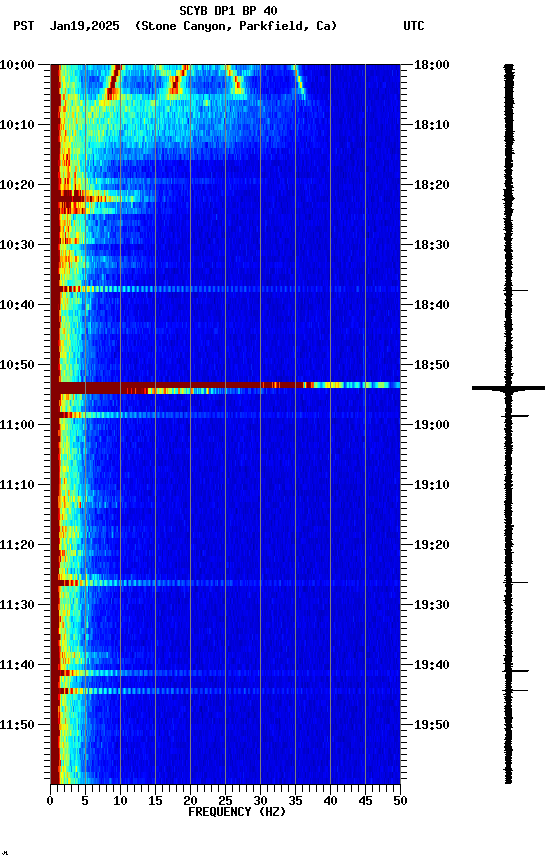Click the 'UTC' timezone label
This screenshot has width=552, height=864.
coord(414,26)
